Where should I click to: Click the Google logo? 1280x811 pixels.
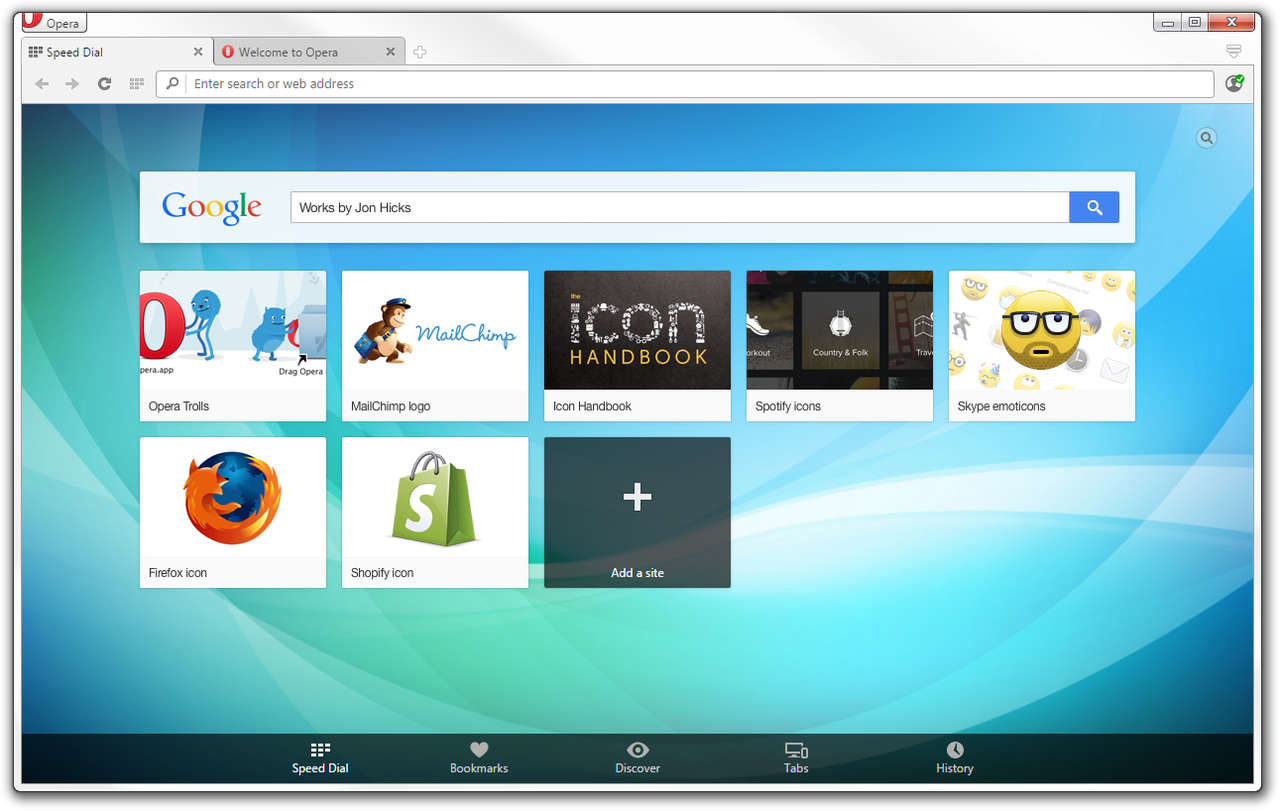(x=212, y=208)
